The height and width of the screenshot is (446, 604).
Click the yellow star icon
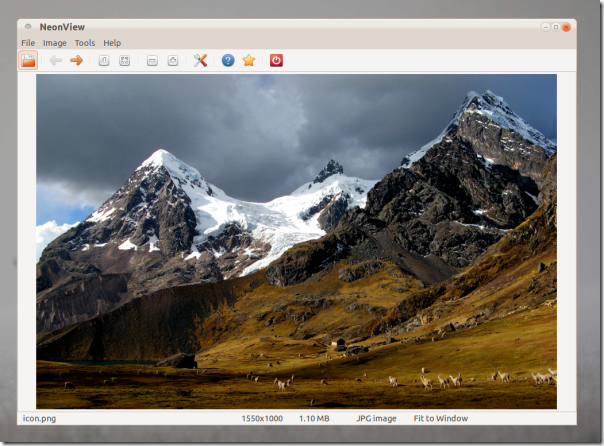tap(249, 60)
